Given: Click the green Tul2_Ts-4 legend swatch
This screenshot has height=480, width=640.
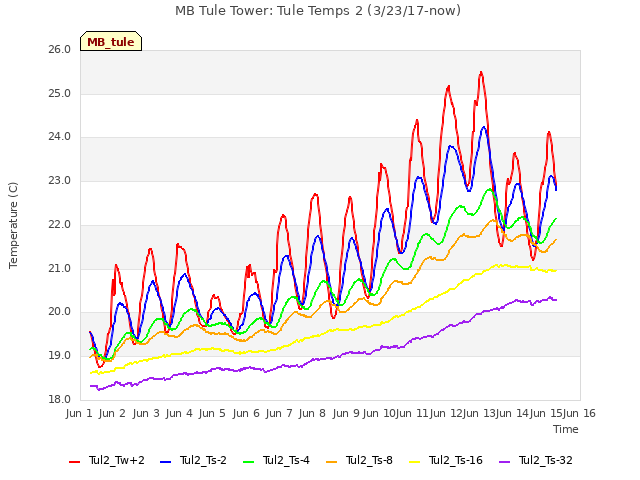Looking at the screenshot, I should tap(249, 462).
